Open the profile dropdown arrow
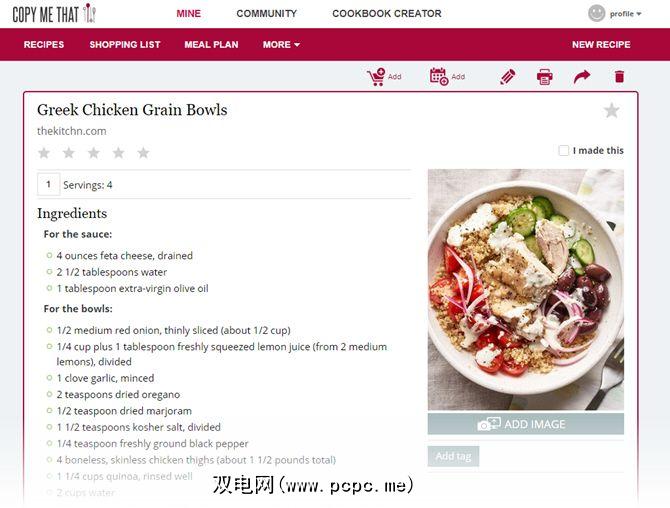Screen dimensions: 670x508 [x=639, y=14]
